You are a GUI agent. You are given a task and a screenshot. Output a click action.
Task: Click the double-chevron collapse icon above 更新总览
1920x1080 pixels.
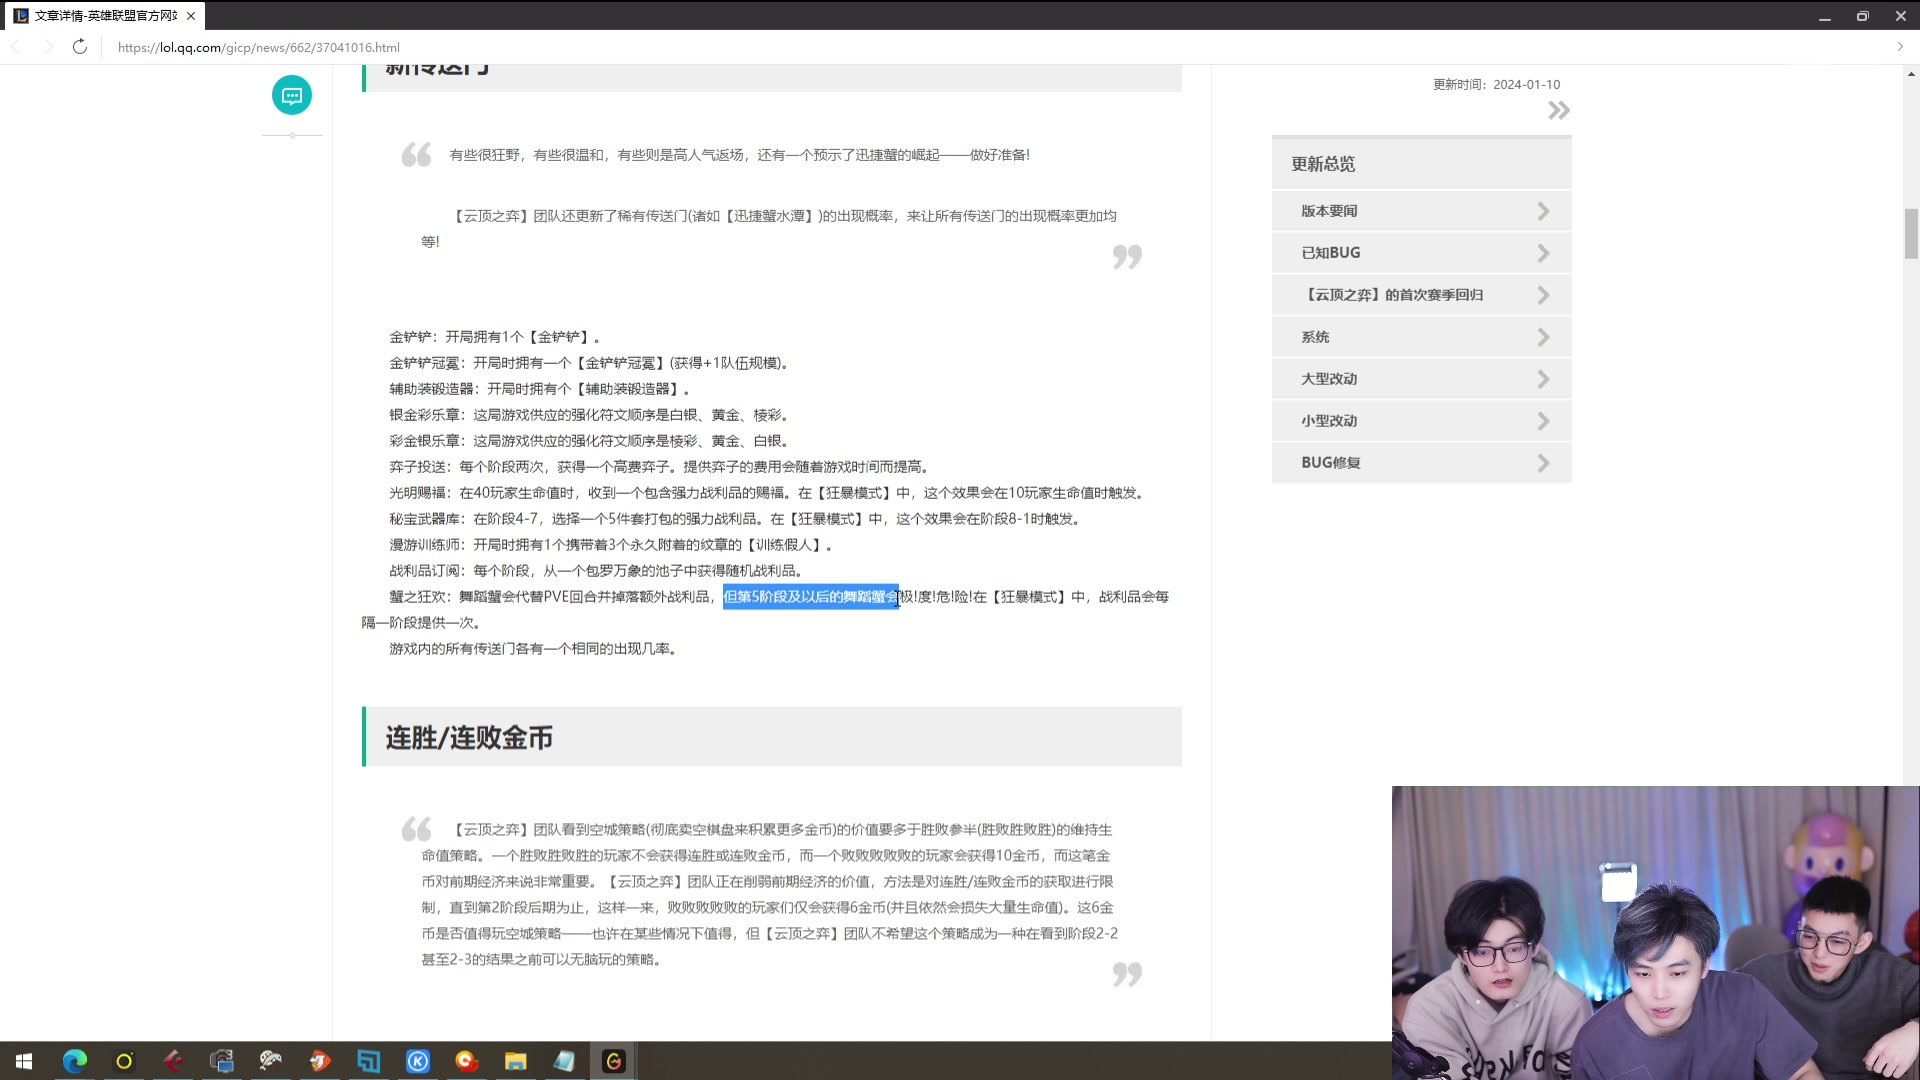(x=1558, y=110)
